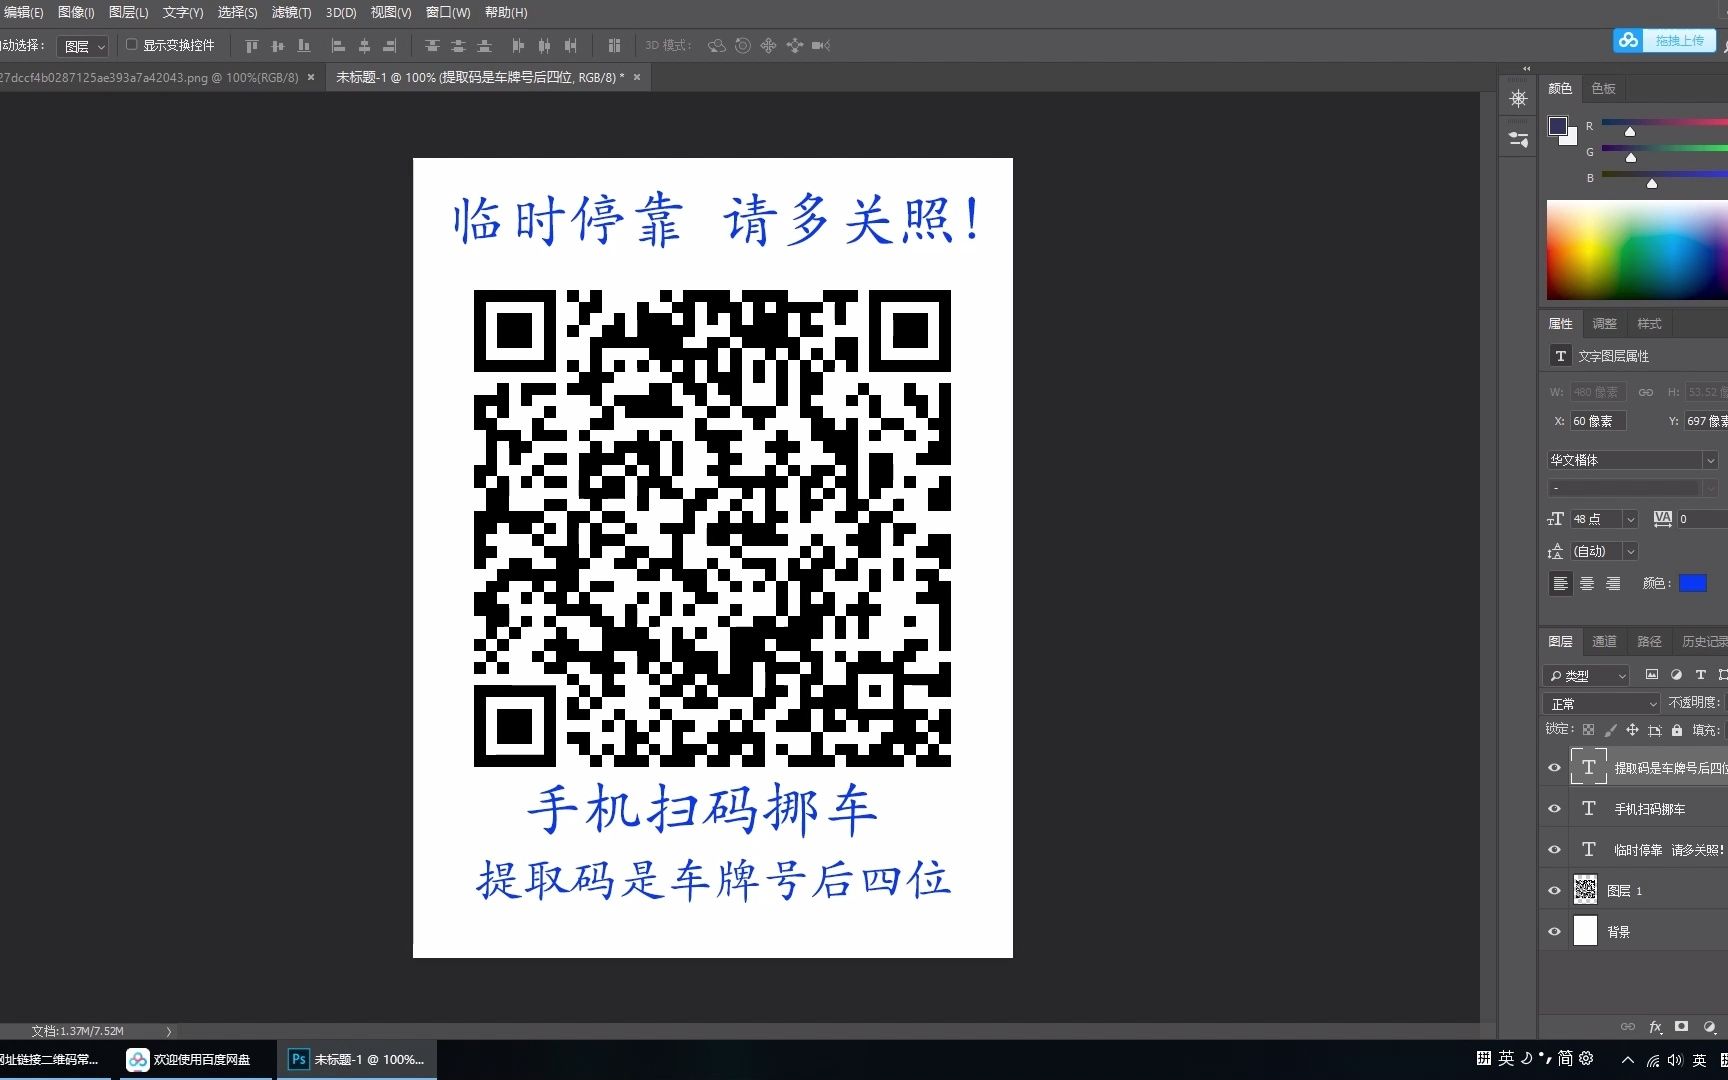Enable 显示变换控件 checkbox
The image size is (1728, 1080).
pos(131,45)
